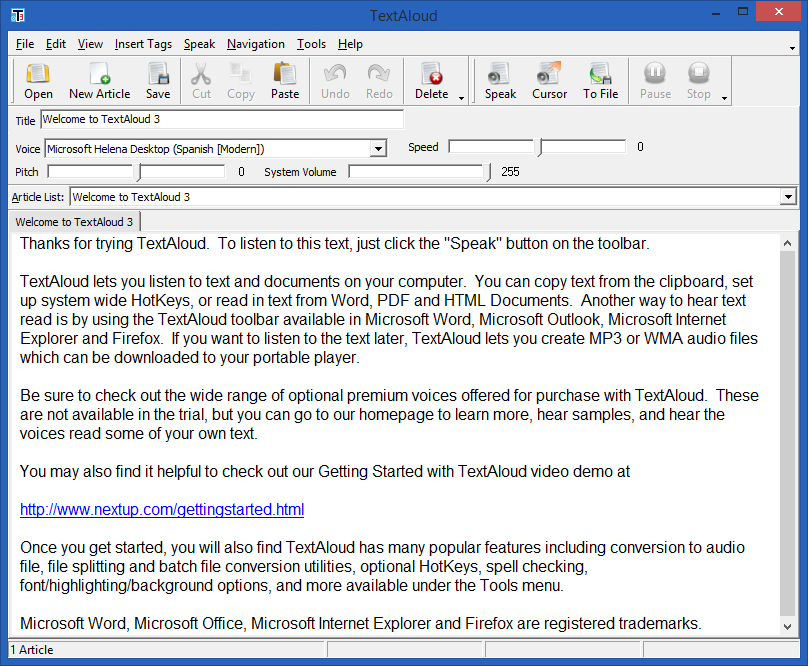
Task: Open the Delete button dropdown arrow
Action: tap(462, 98)
